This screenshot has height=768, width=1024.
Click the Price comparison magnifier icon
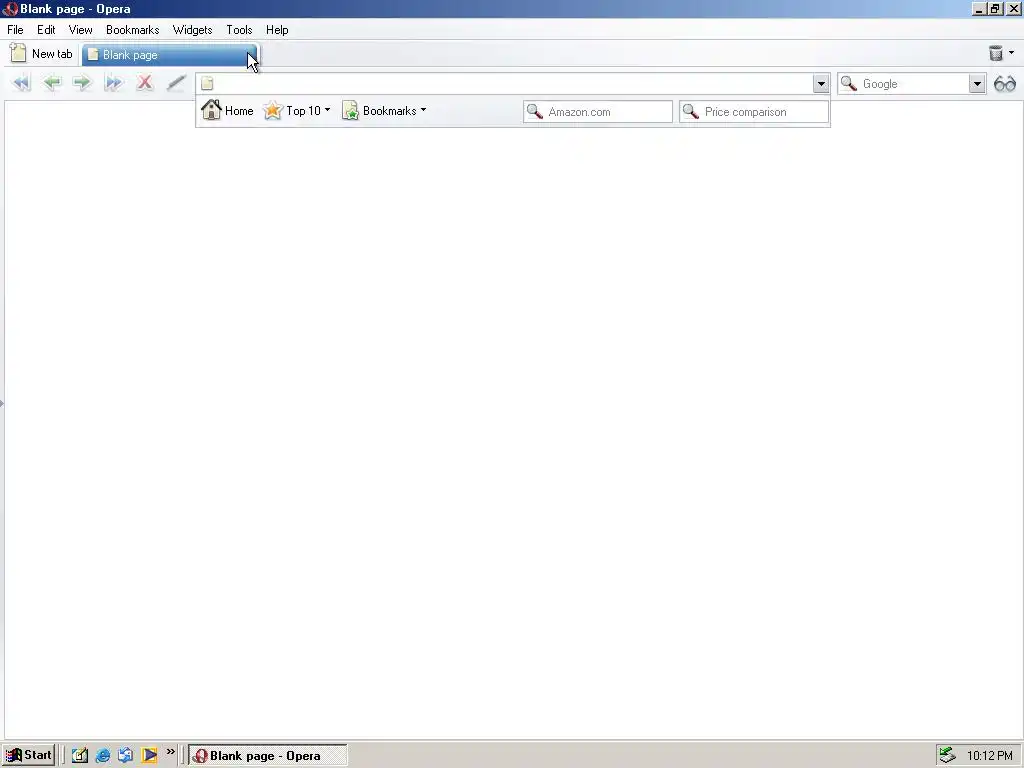(691, 112)
